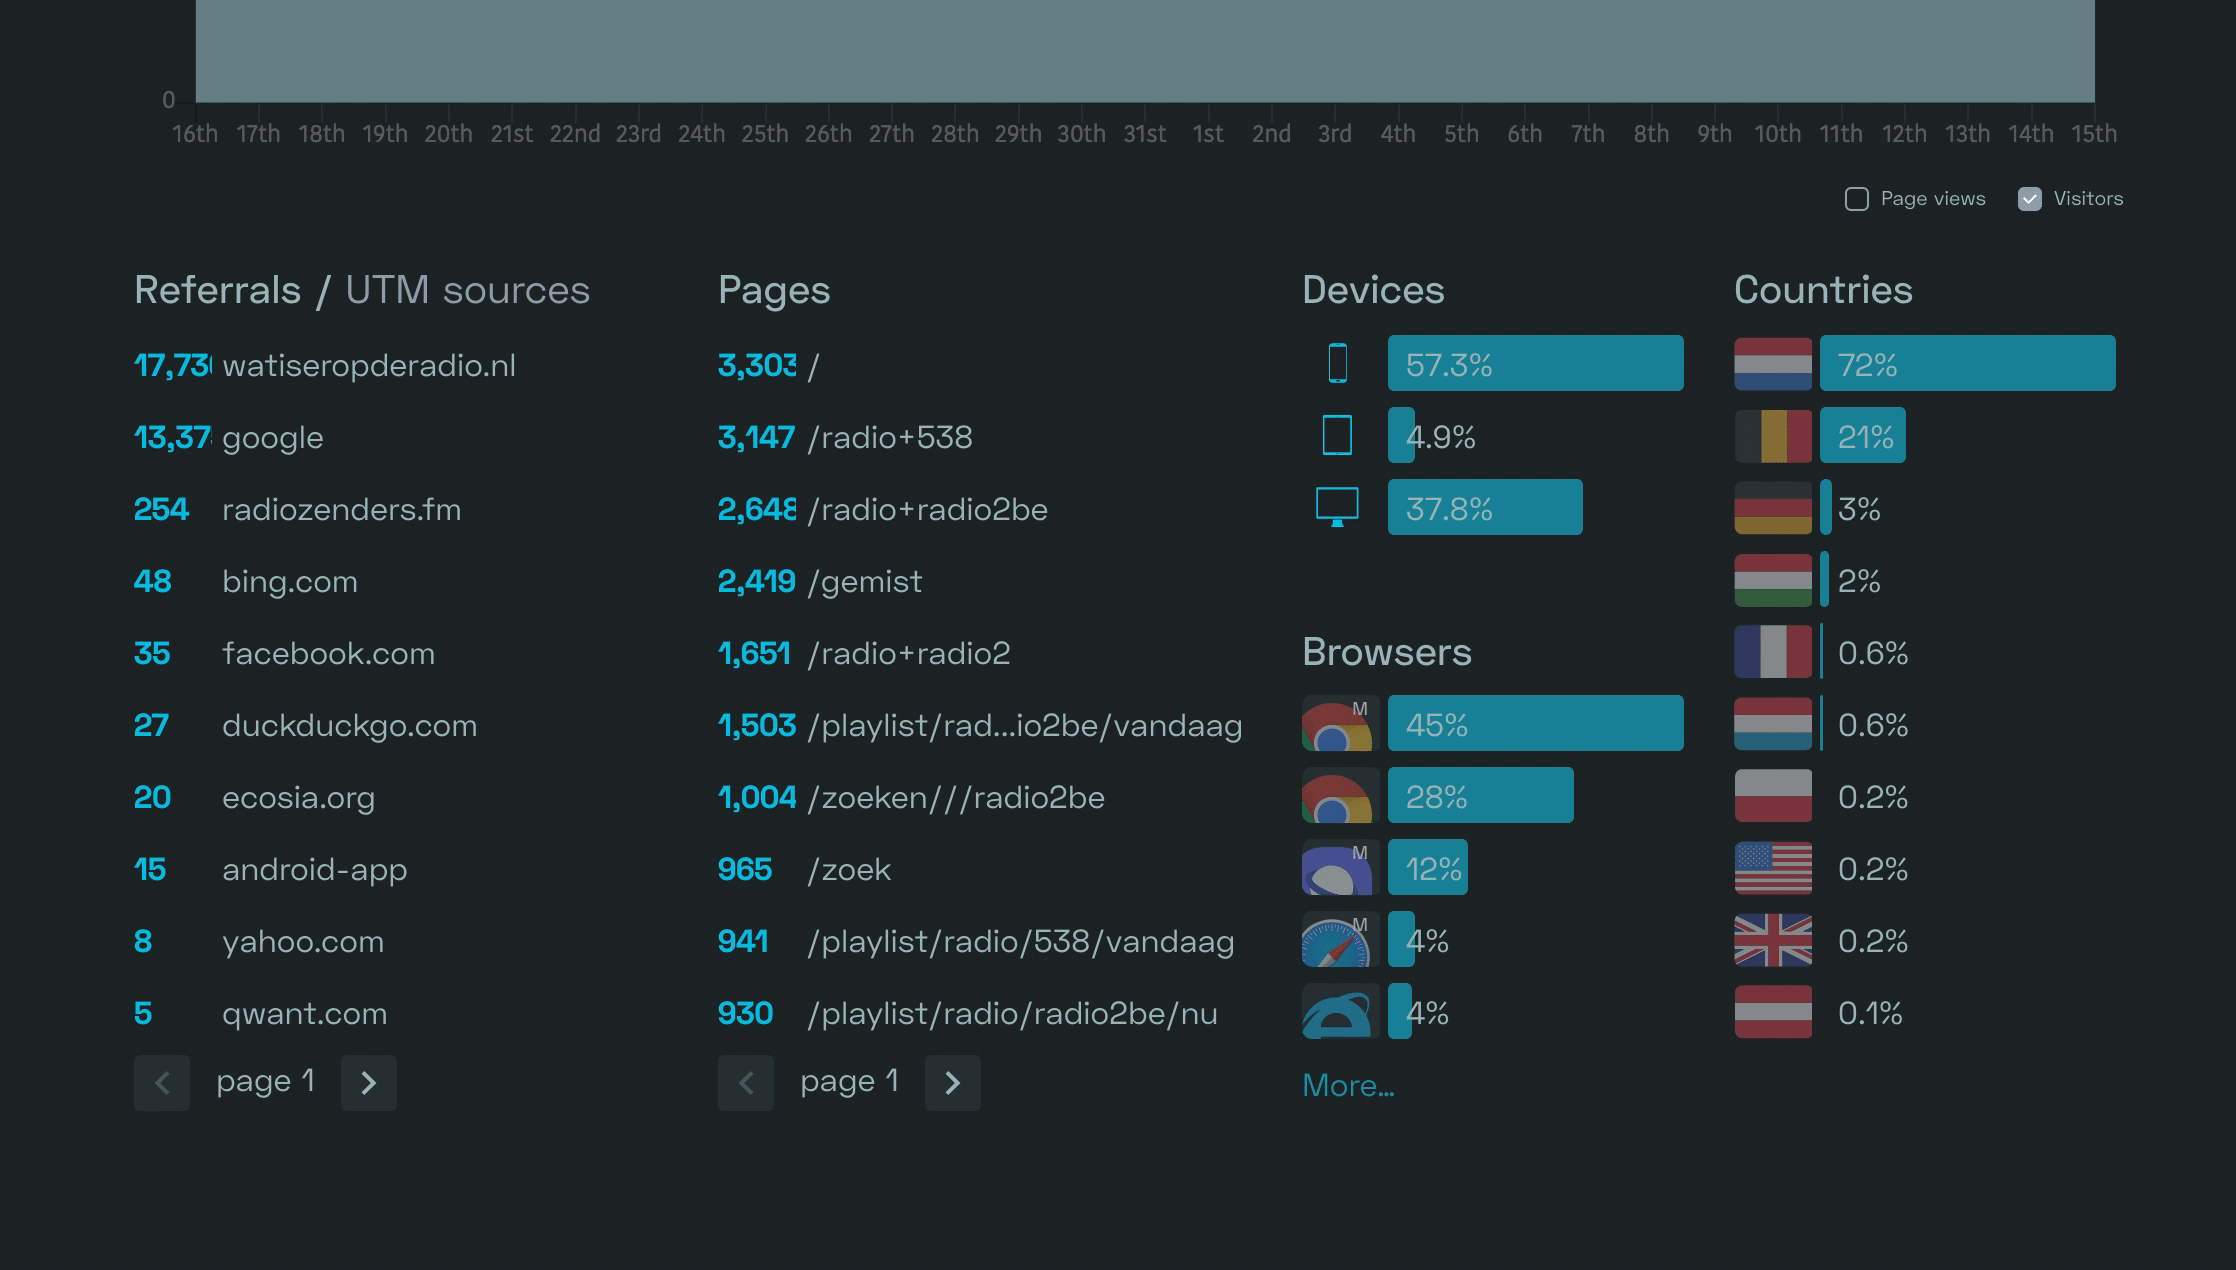Click the Belgium flag in Countries list
This screenshot has width=2236, height=1270.
(x=1772, y=435)
